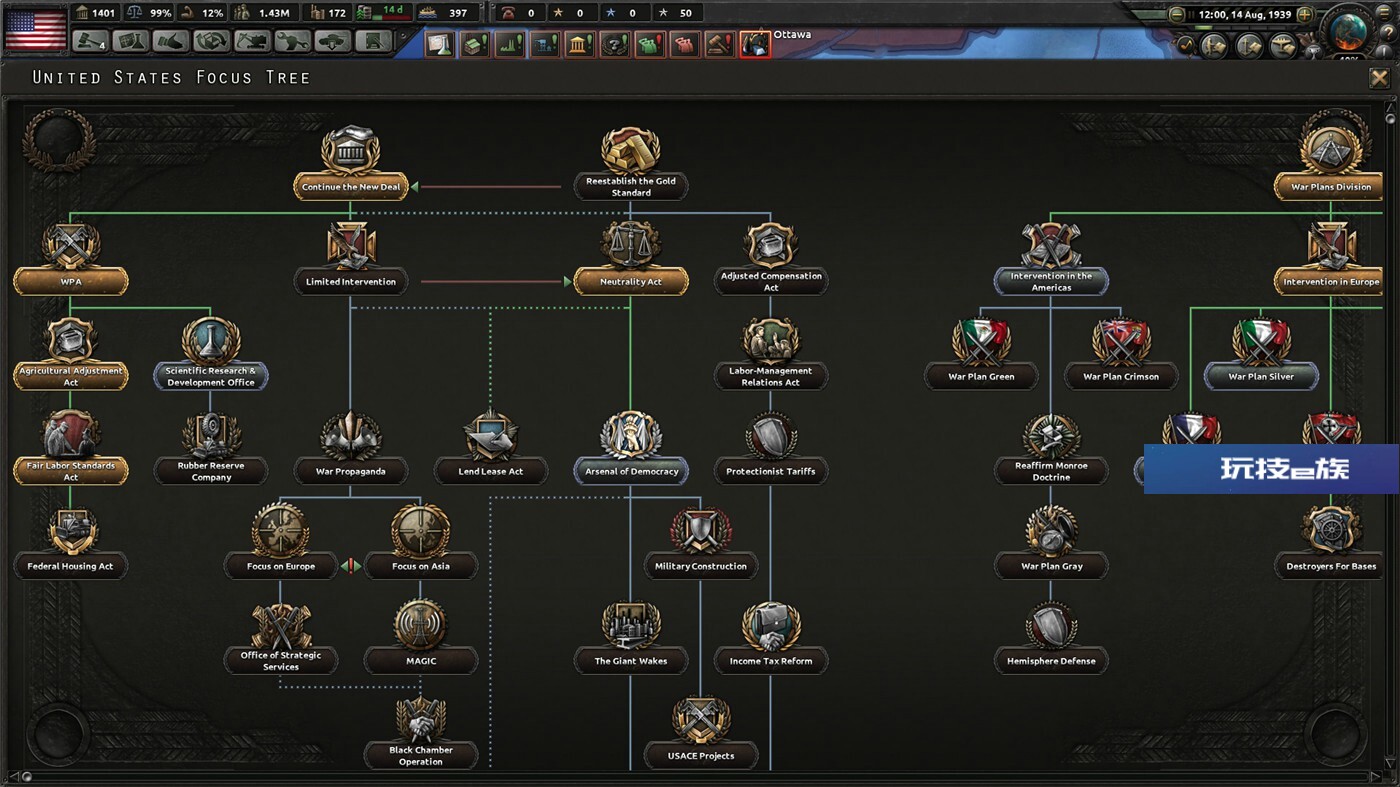Select the War Plan Green focus icon

click(x=981, y=342)
